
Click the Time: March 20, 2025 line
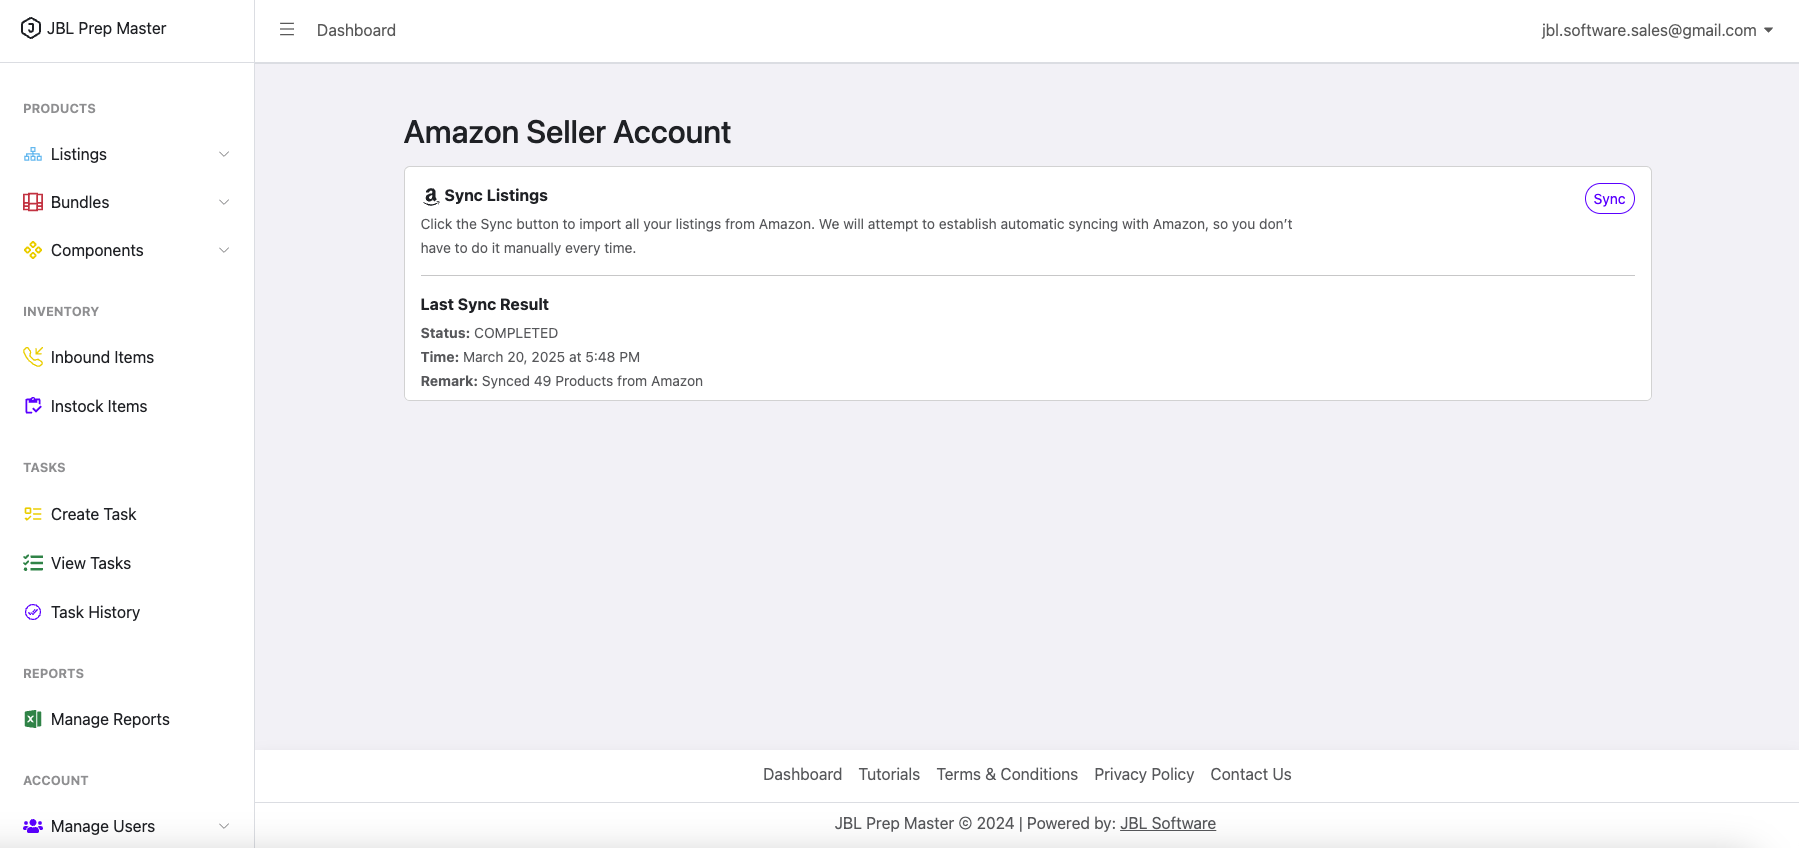(x=530, y=357)
